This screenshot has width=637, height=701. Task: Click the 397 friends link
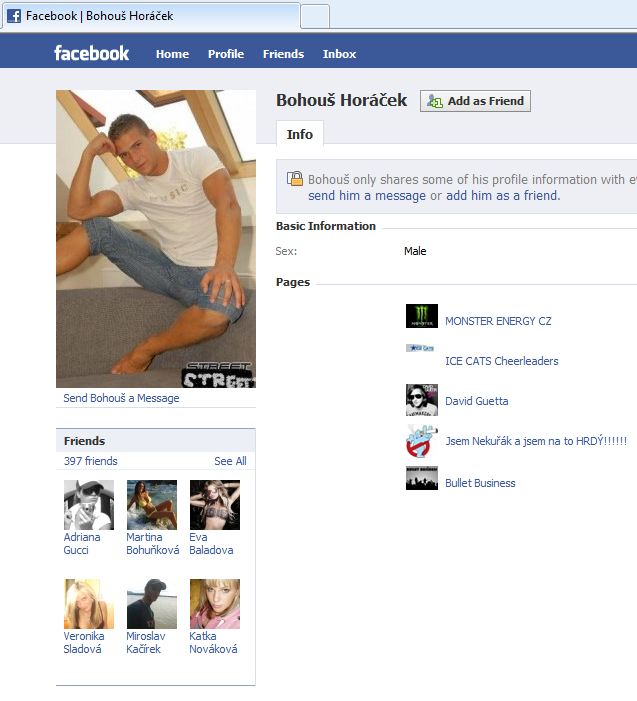click(90, 461)
